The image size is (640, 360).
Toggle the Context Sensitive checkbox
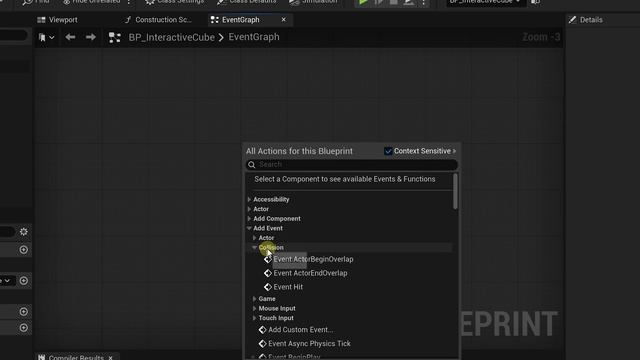tap(388, 151)
